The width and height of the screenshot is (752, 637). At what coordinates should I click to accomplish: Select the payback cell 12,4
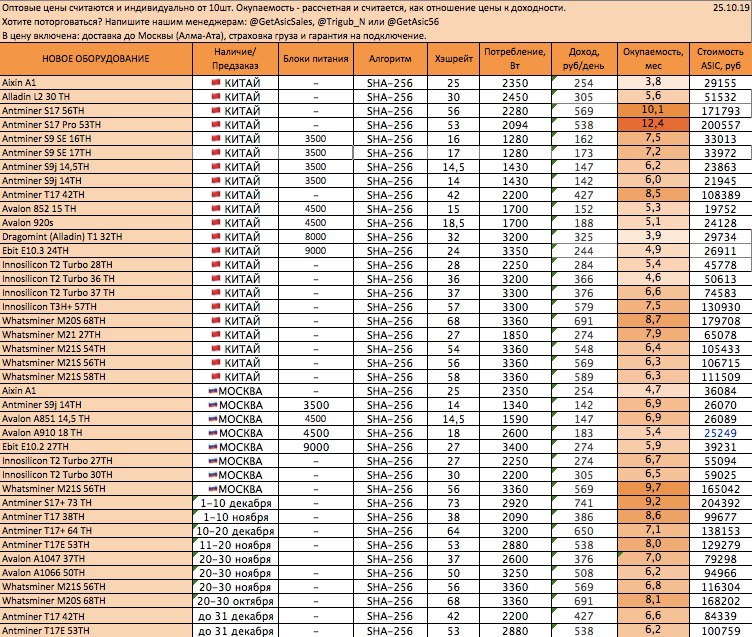click(653, 124)
